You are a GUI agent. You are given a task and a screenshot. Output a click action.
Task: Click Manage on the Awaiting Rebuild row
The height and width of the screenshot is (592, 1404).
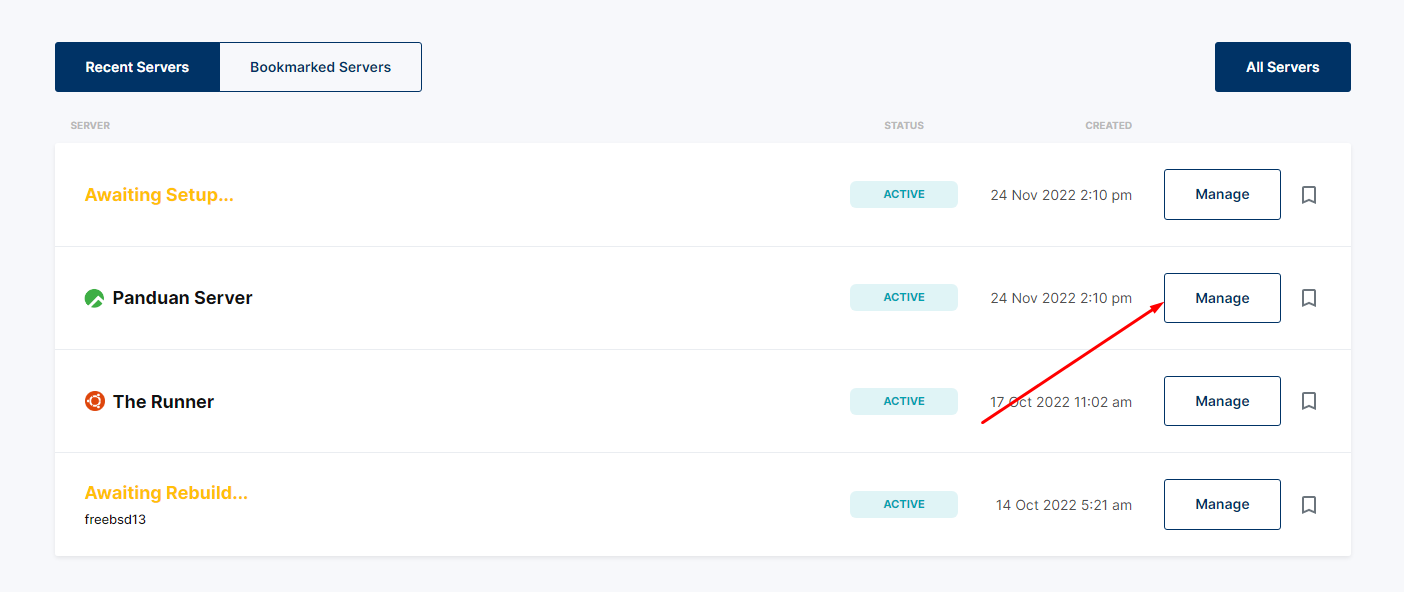[1222, 504]
